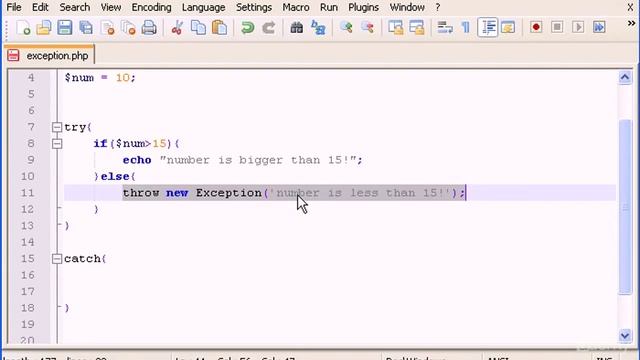Close document with the menu bar X
Screen dimensions: 640x360
[x=631, y=7]
